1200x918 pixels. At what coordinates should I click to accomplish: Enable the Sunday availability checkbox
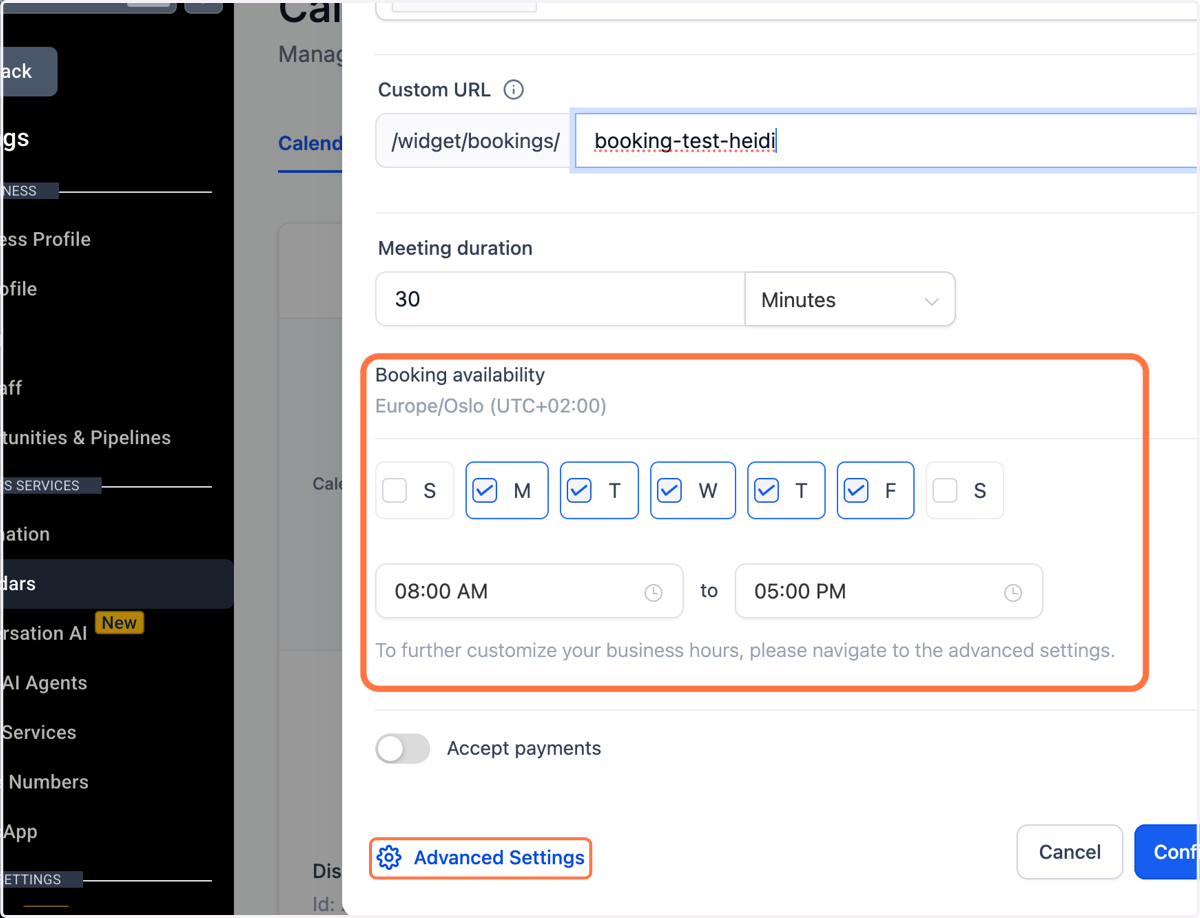(x=395, y=490)
